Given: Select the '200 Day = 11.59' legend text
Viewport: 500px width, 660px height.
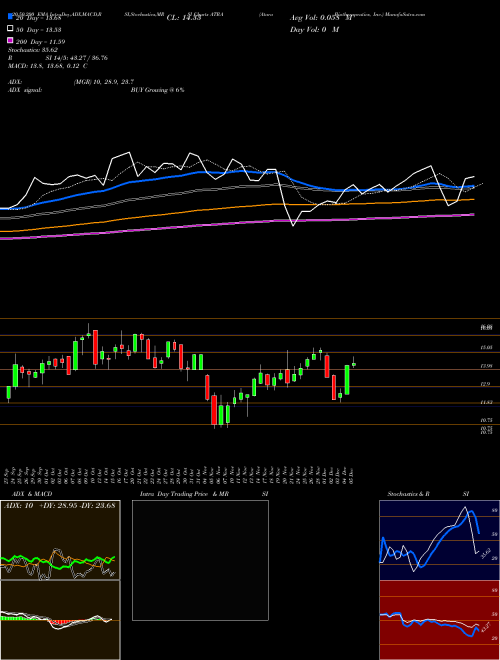Looking at the screenshot, I should point(40,42).
